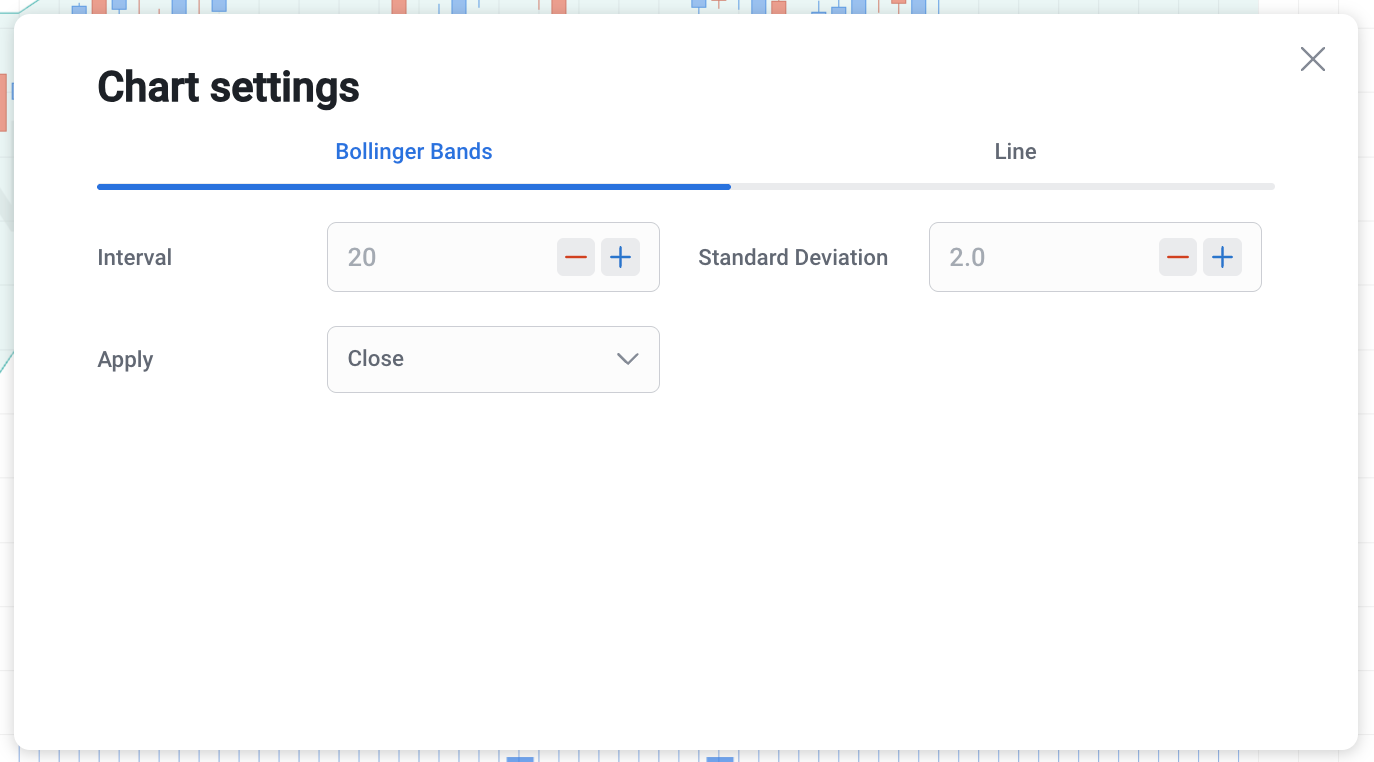
Task: Close the Chart settings dialog
Action: click(x=1313, y=59)
